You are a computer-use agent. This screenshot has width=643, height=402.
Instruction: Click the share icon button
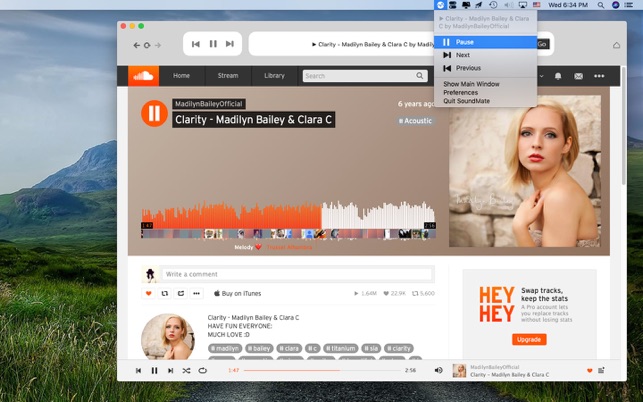click(x=181, y=293)
